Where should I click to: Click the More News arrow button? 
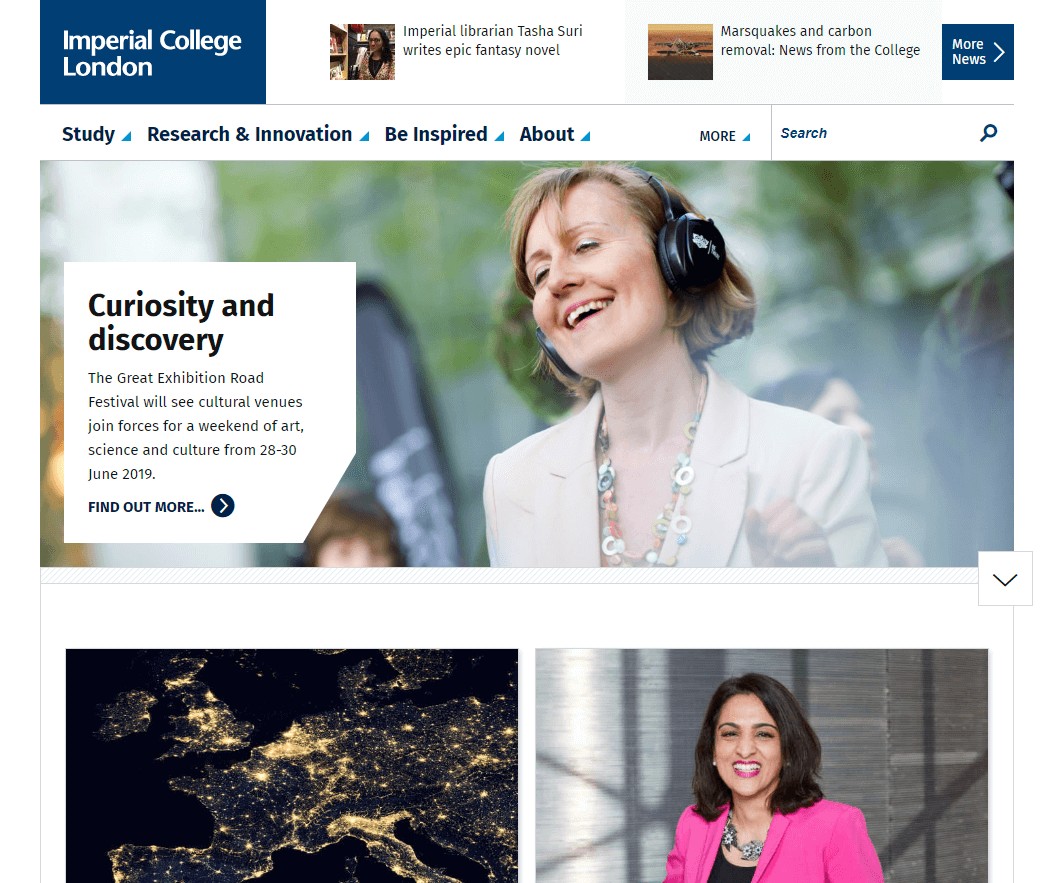click(x=977, y=52)
